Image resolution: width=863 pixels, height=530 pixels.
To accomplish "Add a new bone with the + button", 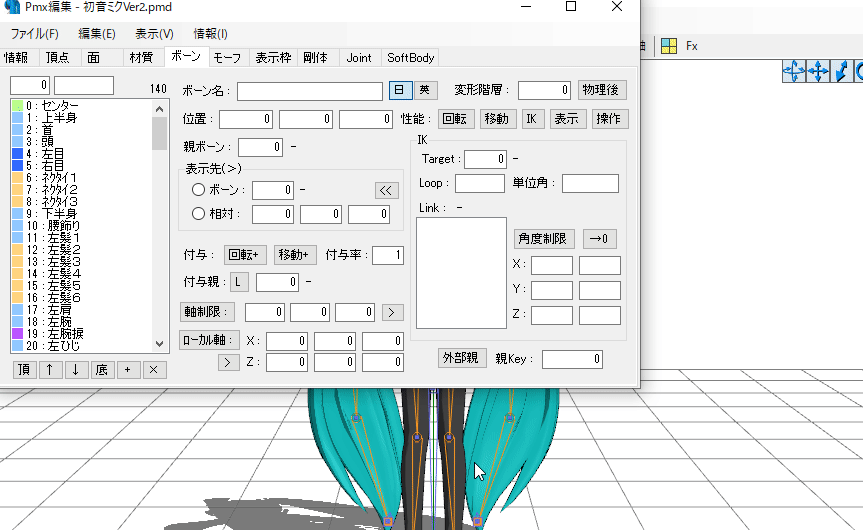I will [127, 370].
